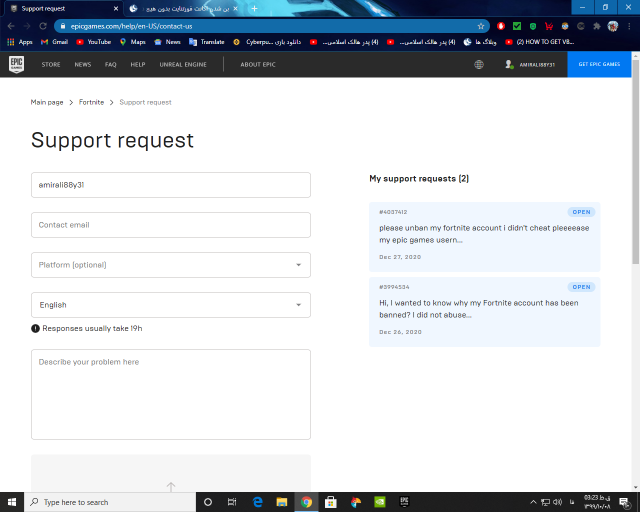Open the Maps bookmark
The image size is (640, 512).
pos(133,42)
